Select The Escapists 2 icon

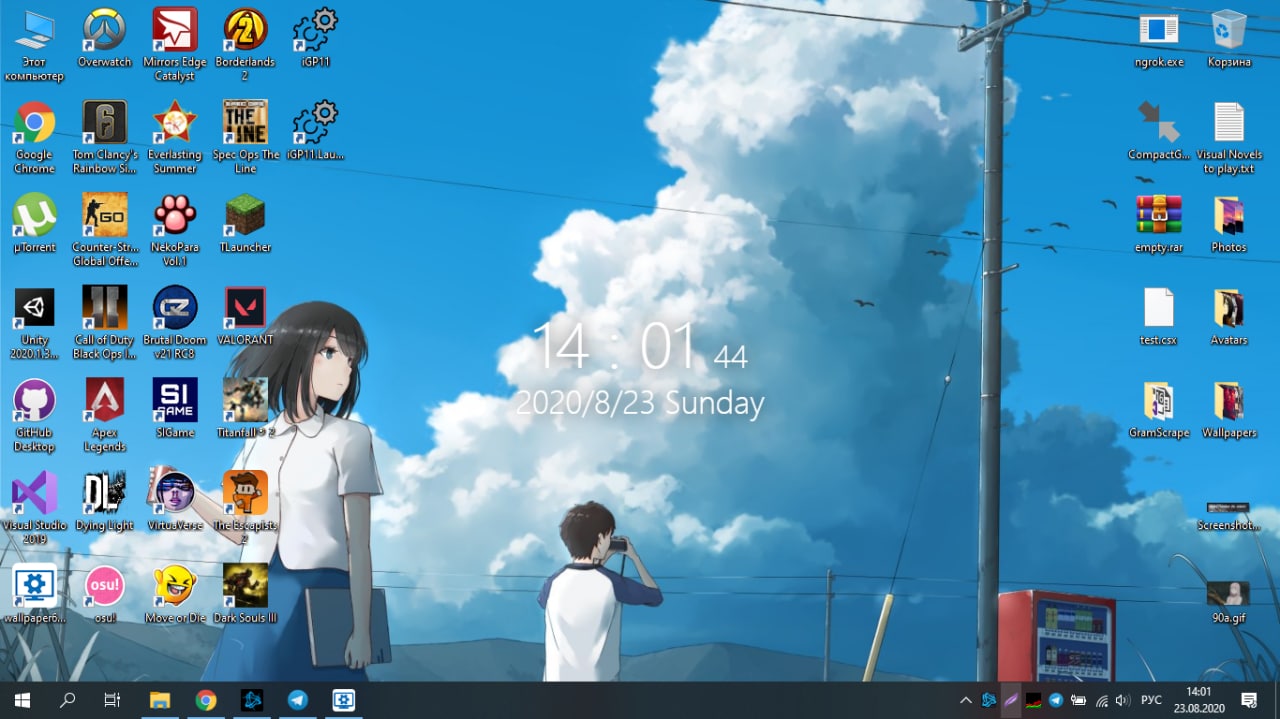tap(245, 507)
